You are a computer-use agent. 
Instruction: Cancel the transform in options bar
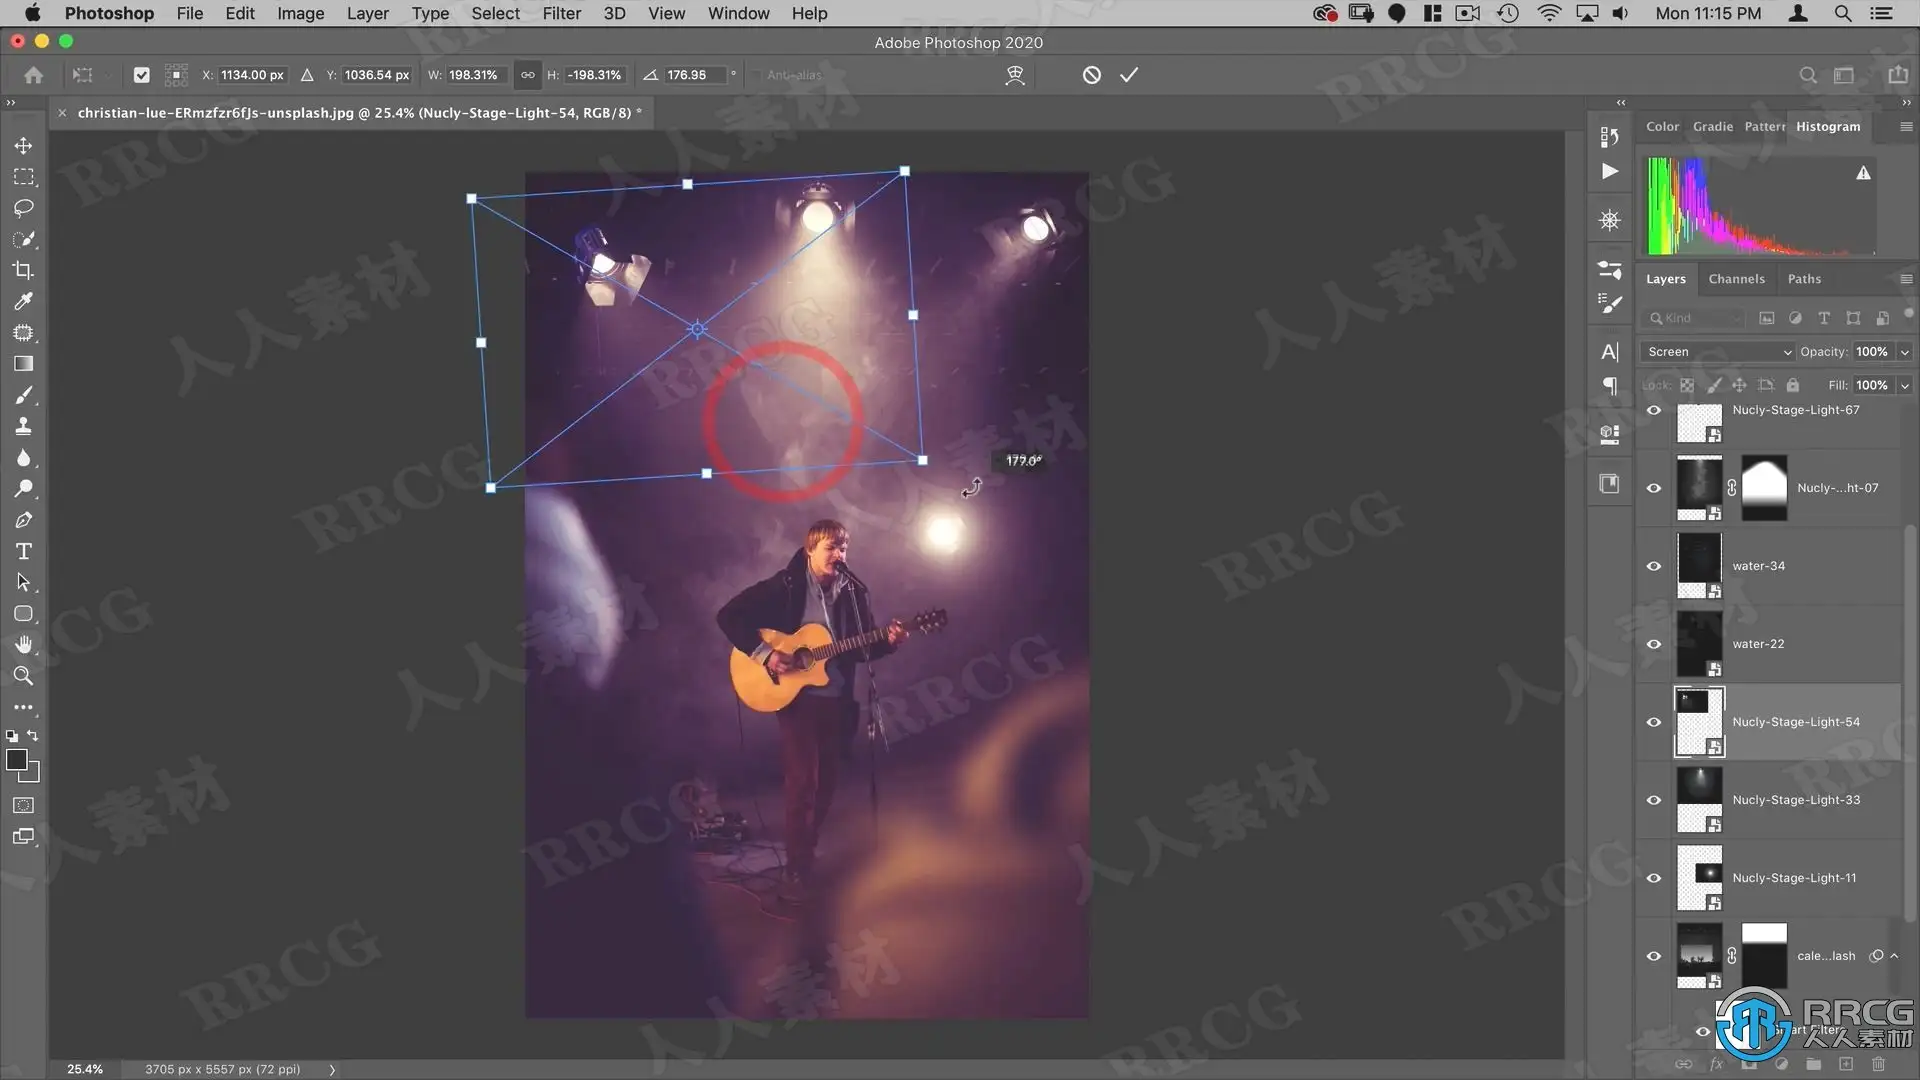click(x=1091, y=75)
